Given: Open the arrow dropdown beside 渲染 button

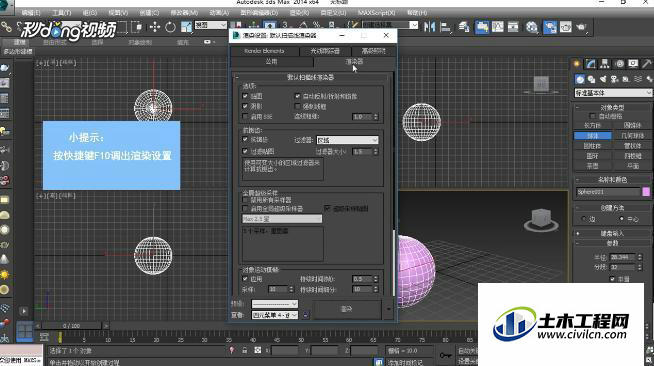Looking at the screenshot, I should 389,309.
